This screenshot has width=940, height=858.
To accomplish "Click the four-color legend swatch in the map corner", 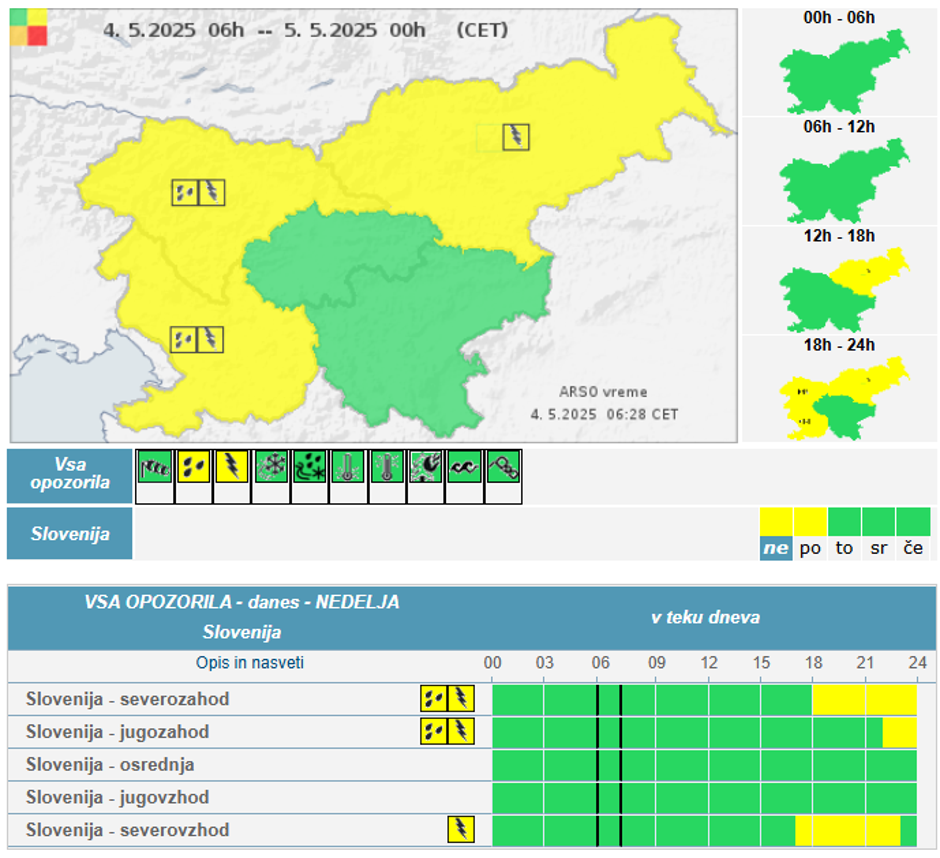I will 29,27.
